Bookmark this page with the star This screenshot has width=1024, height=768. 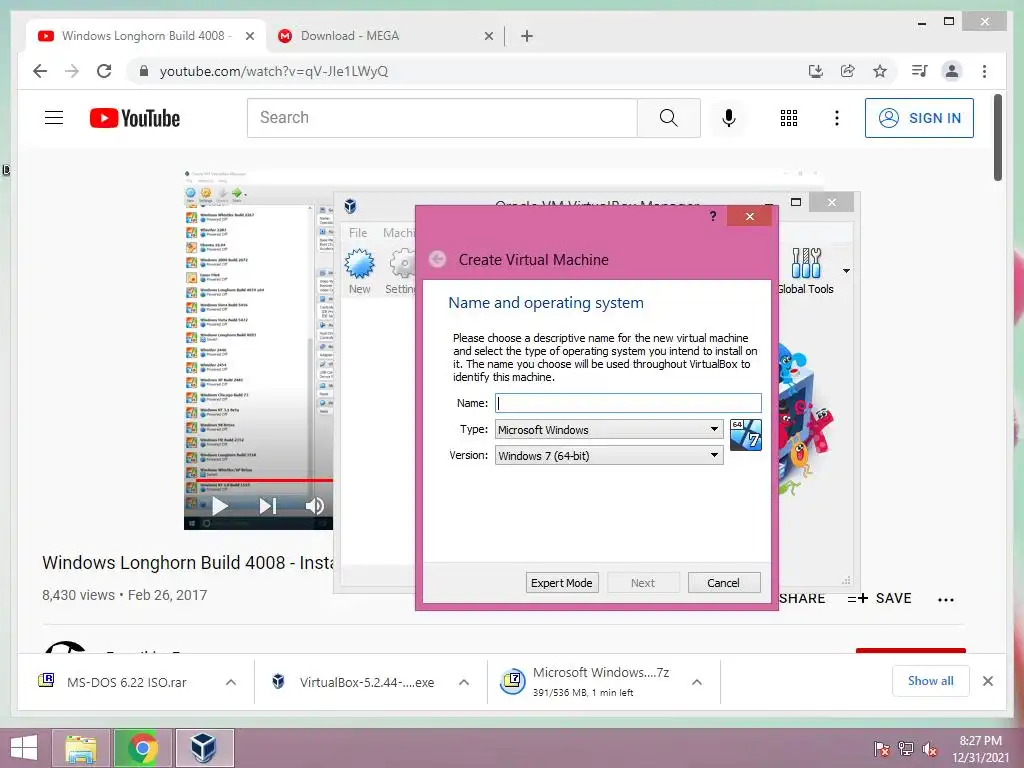pyautogui.click(x=880, y=71)
